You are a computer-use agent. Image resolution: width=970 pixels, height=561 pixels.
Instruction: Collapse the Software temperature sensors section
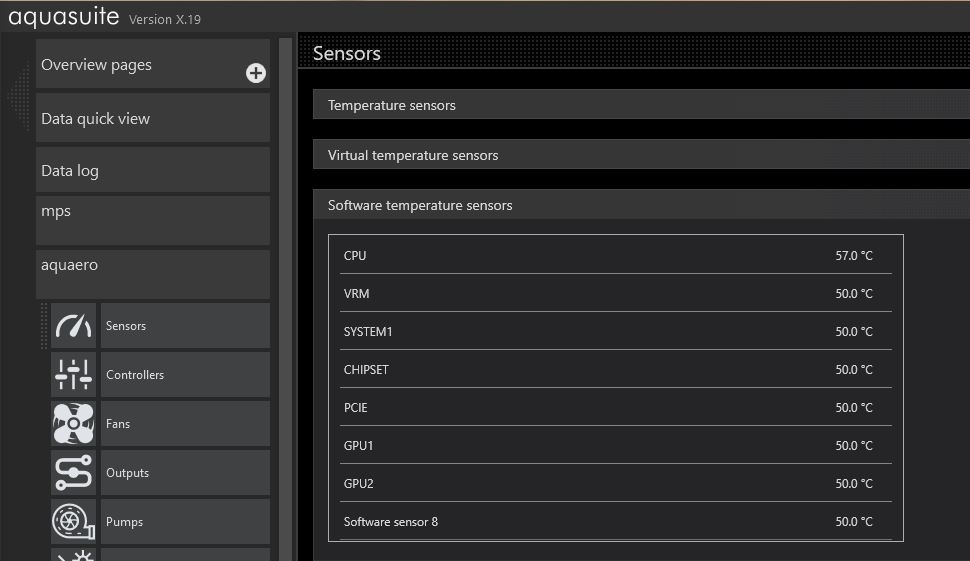click(x=640, y=205)
